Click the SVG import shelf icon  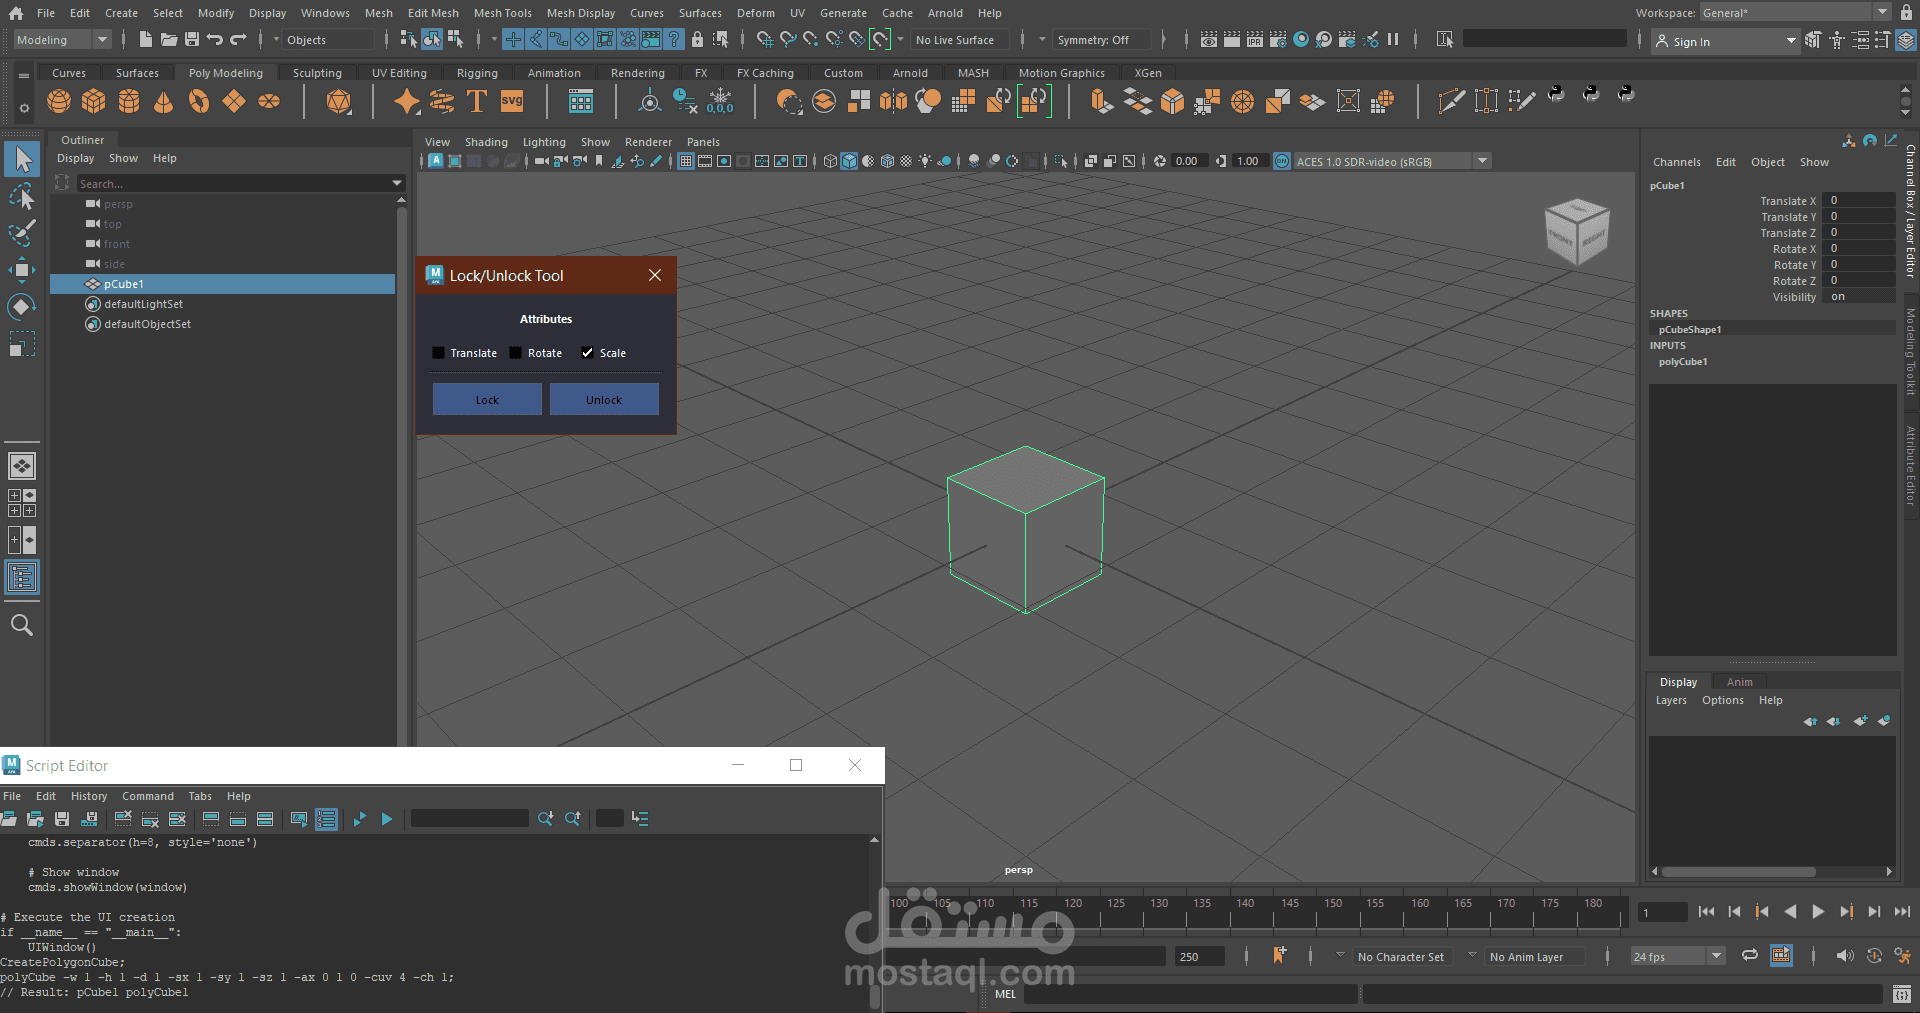point(512,102)
